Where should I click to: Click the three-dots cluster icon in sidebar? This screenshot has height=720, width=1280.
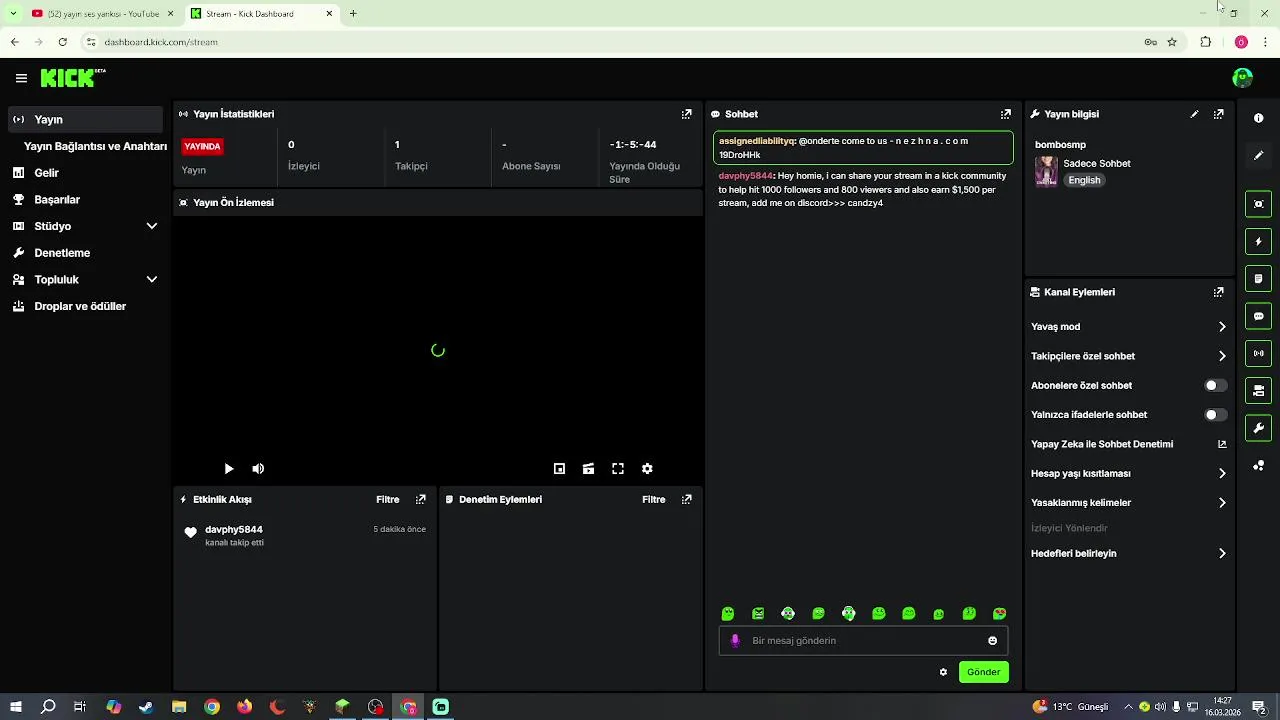click(x=1258, y=465)
